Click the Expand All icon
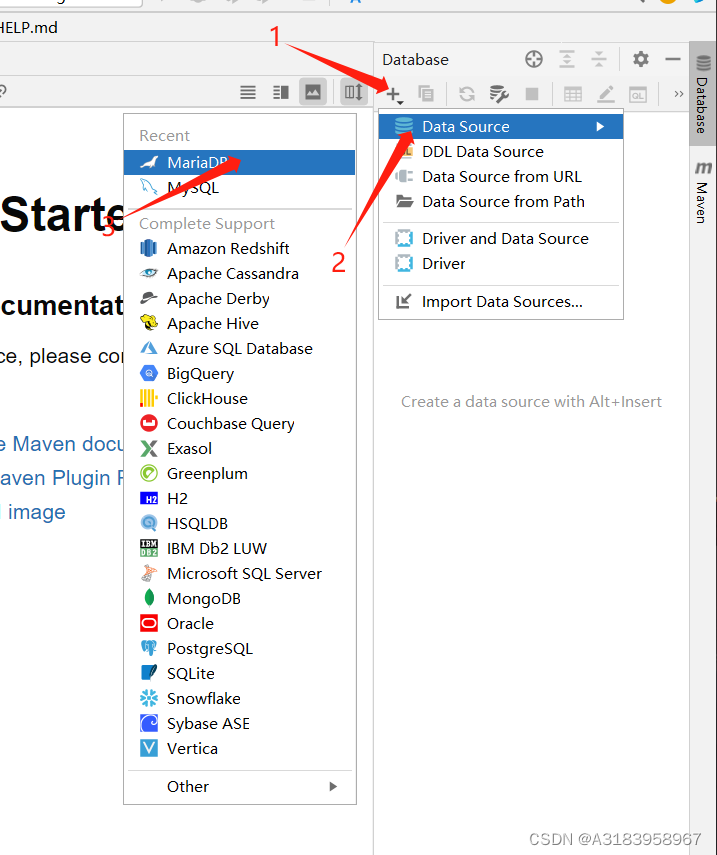717x855 pixels. click(x=567, y=59)
